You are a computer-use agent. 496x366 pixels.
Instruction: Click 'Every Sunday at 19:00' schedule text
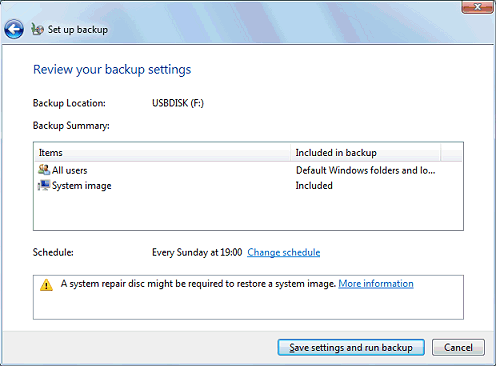[197, 252]
